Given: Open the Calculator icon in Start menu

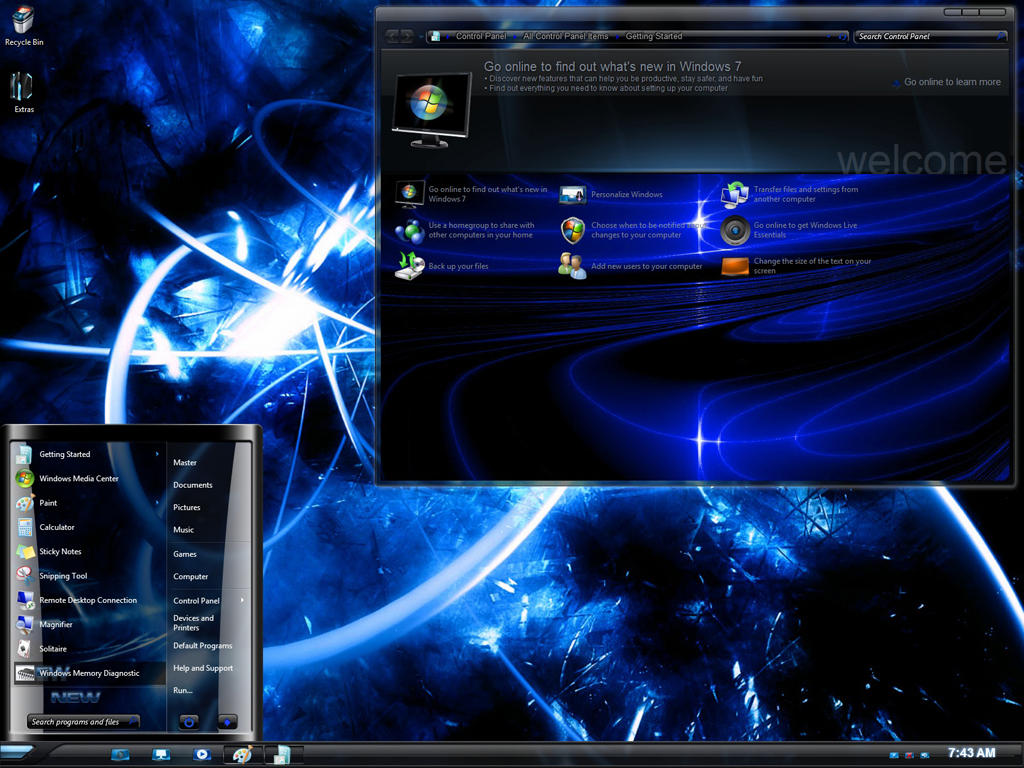Looking at the screenshot, I should click(x=24, y=527).
